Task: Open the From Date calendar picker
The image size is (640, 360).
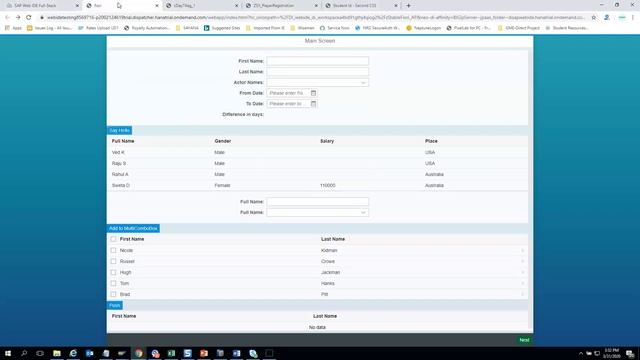Action: (313, 93)
